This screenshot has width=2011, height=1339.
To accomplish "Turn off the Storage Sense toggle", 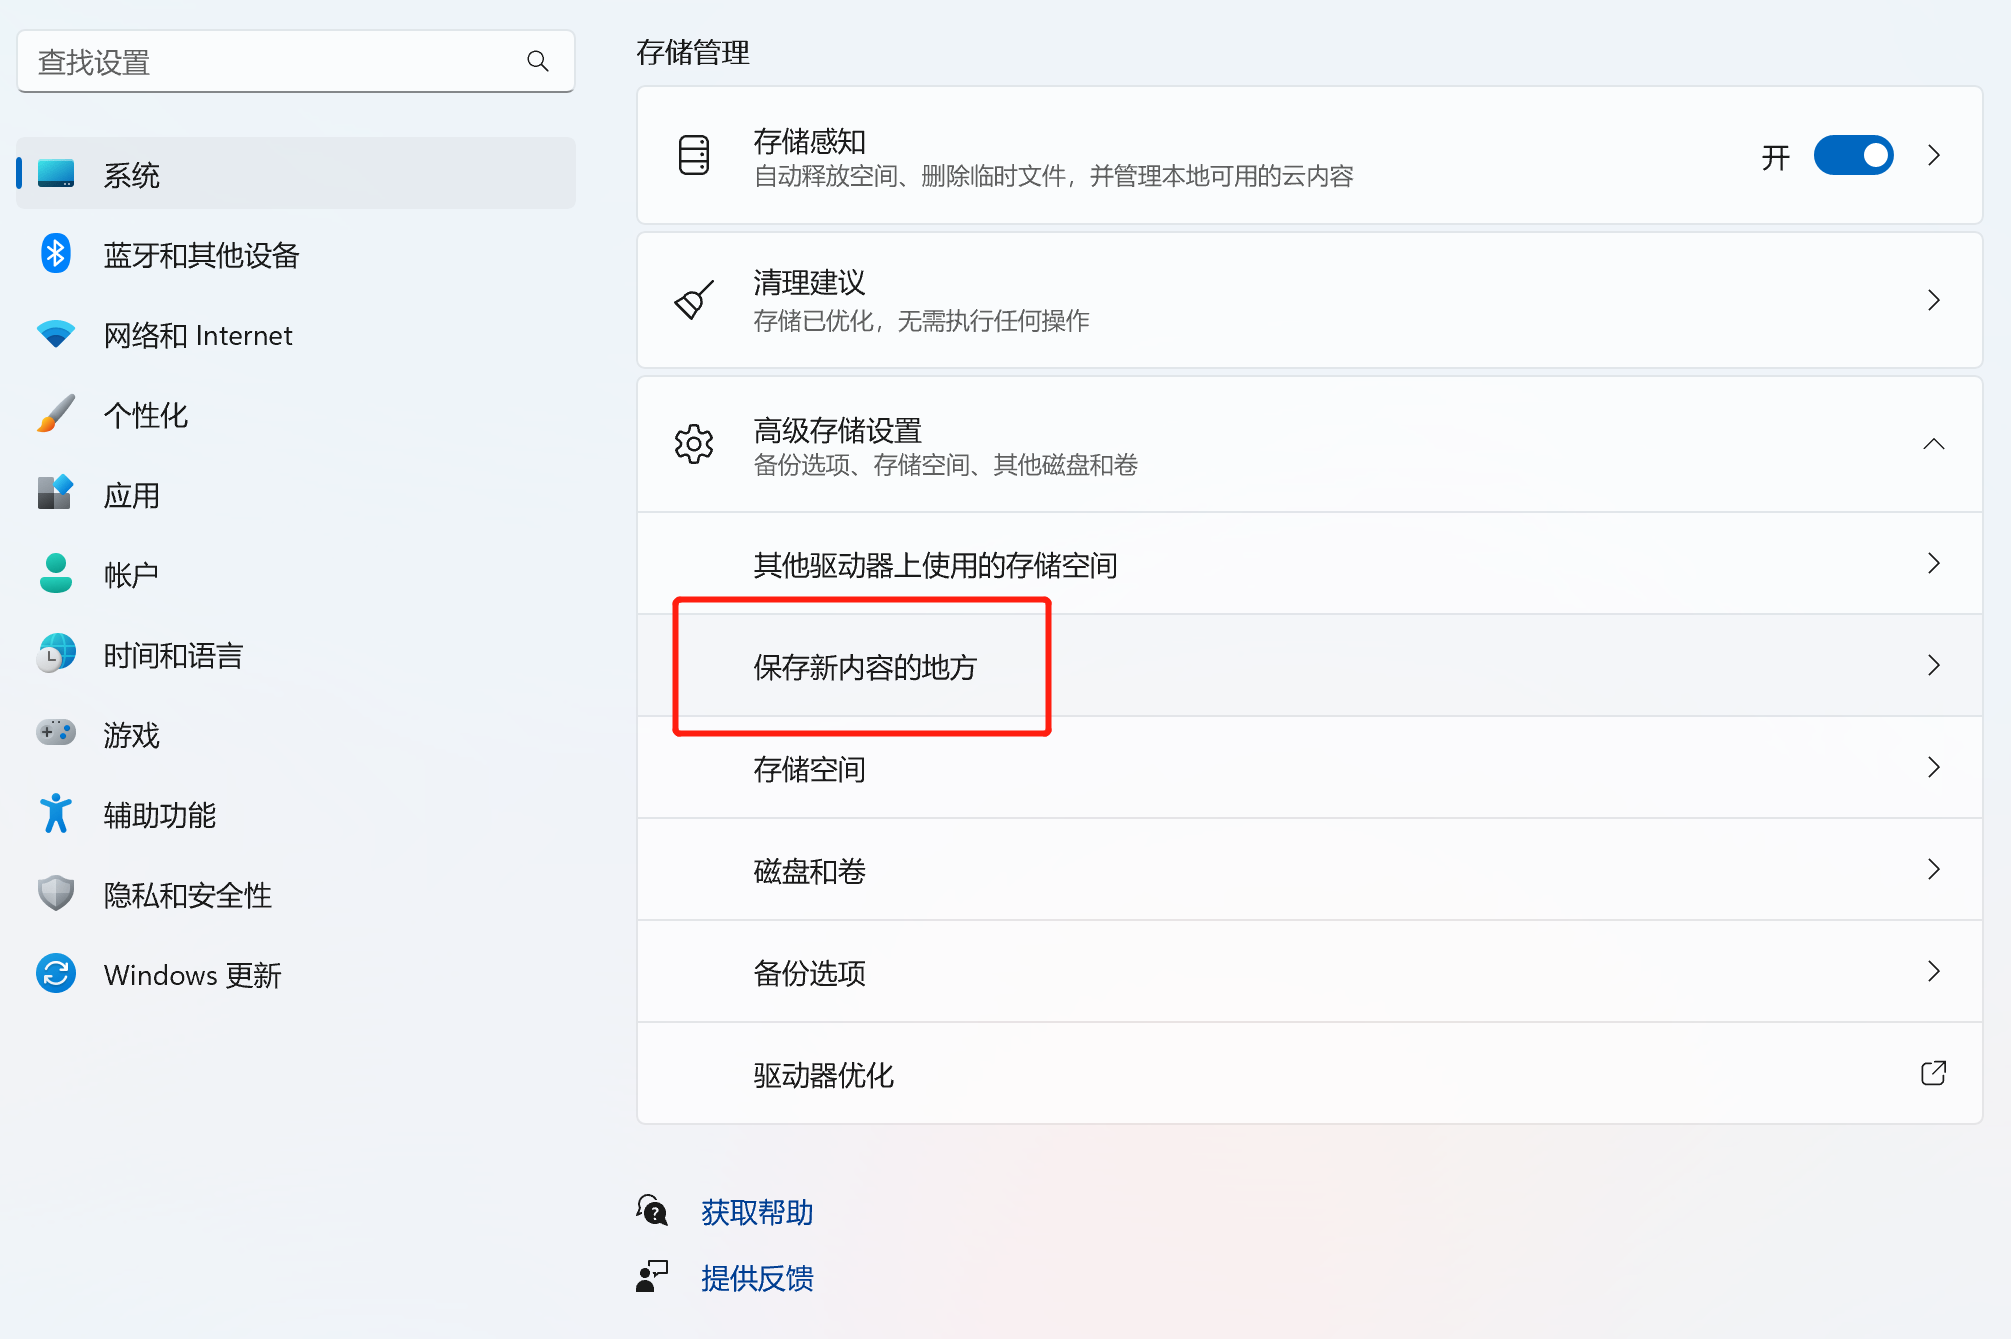I will [1853, 156].
